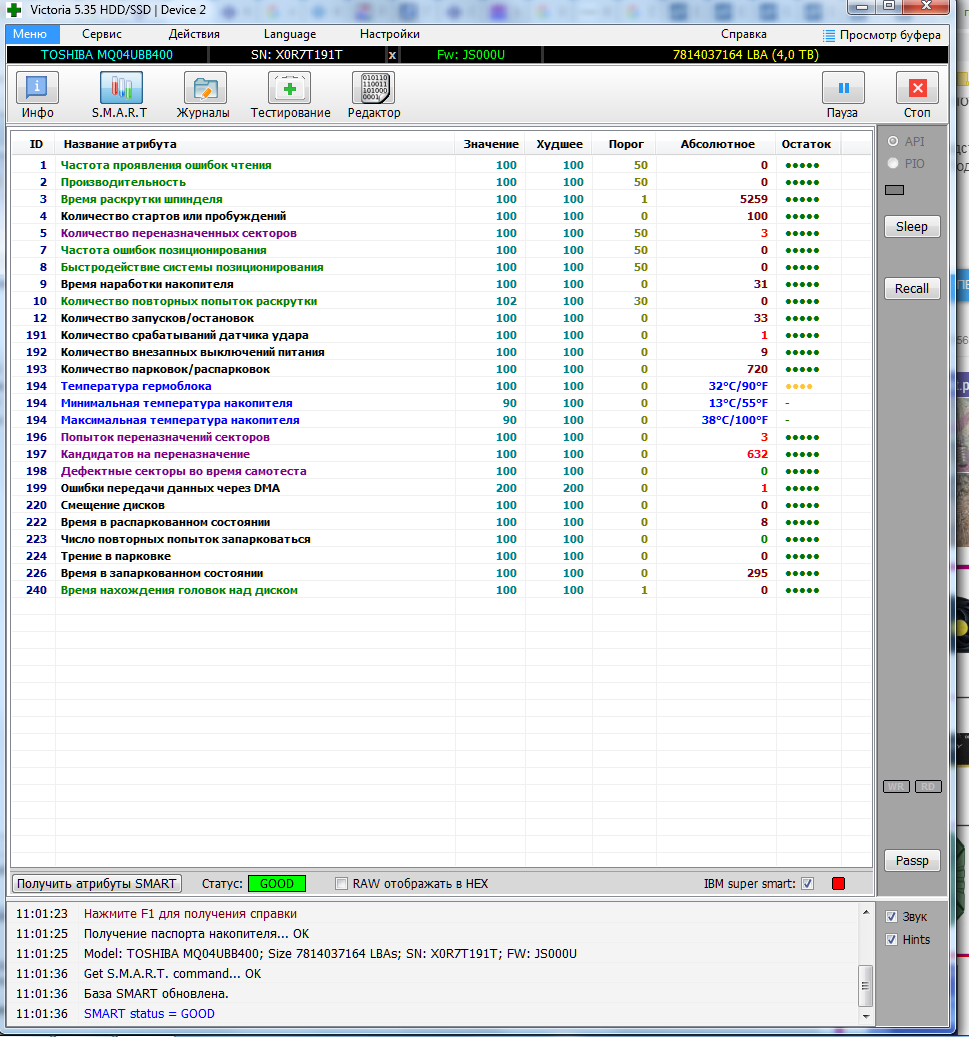Sort by Абсолютное column header
The width and height of the screenshot is (969, 1037).
(717, 144)
